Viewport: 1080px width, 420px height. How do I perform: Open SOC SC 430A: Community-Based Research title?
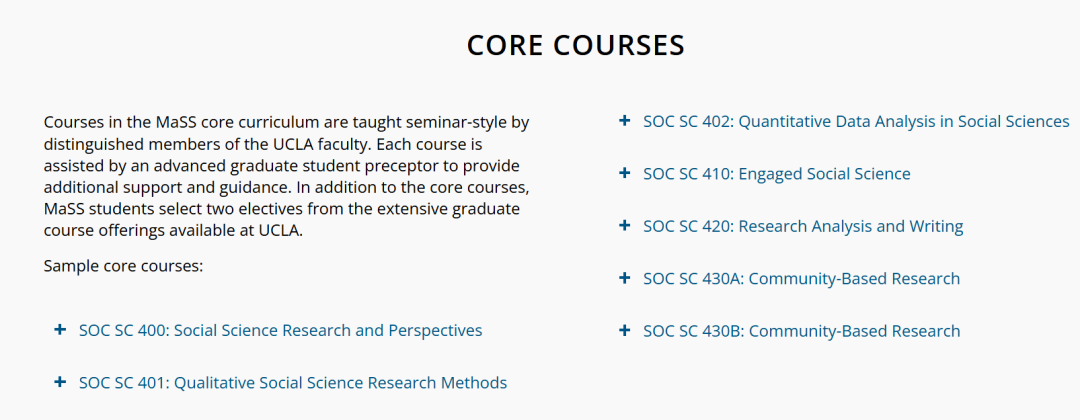(801, 279)
